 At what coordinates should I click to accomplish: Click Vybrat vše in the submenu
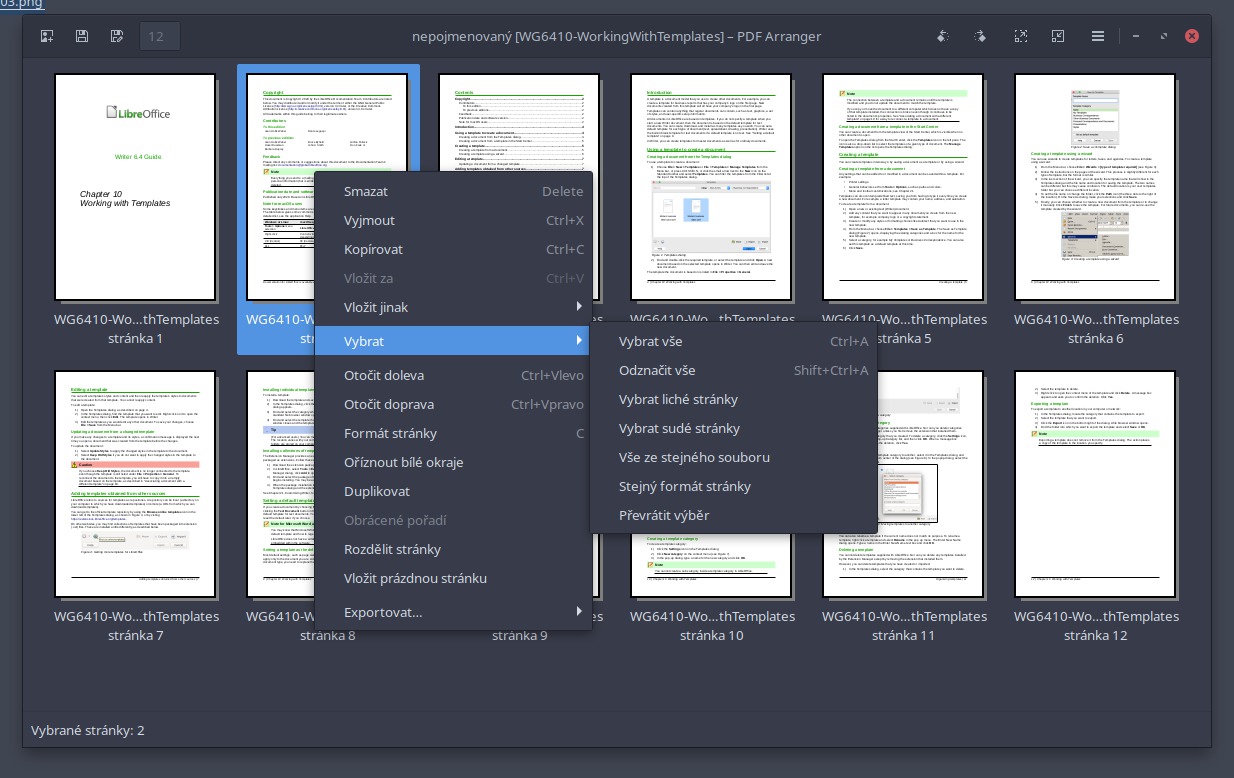point(733,341)
